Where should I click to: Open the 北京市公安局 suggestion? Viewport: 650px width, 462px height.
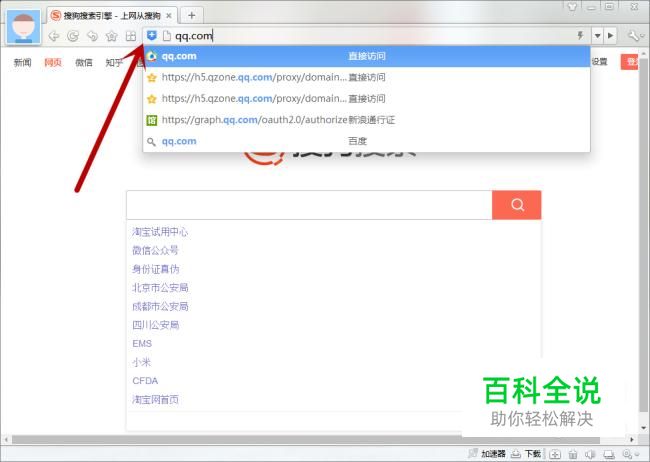click(160, 288)
